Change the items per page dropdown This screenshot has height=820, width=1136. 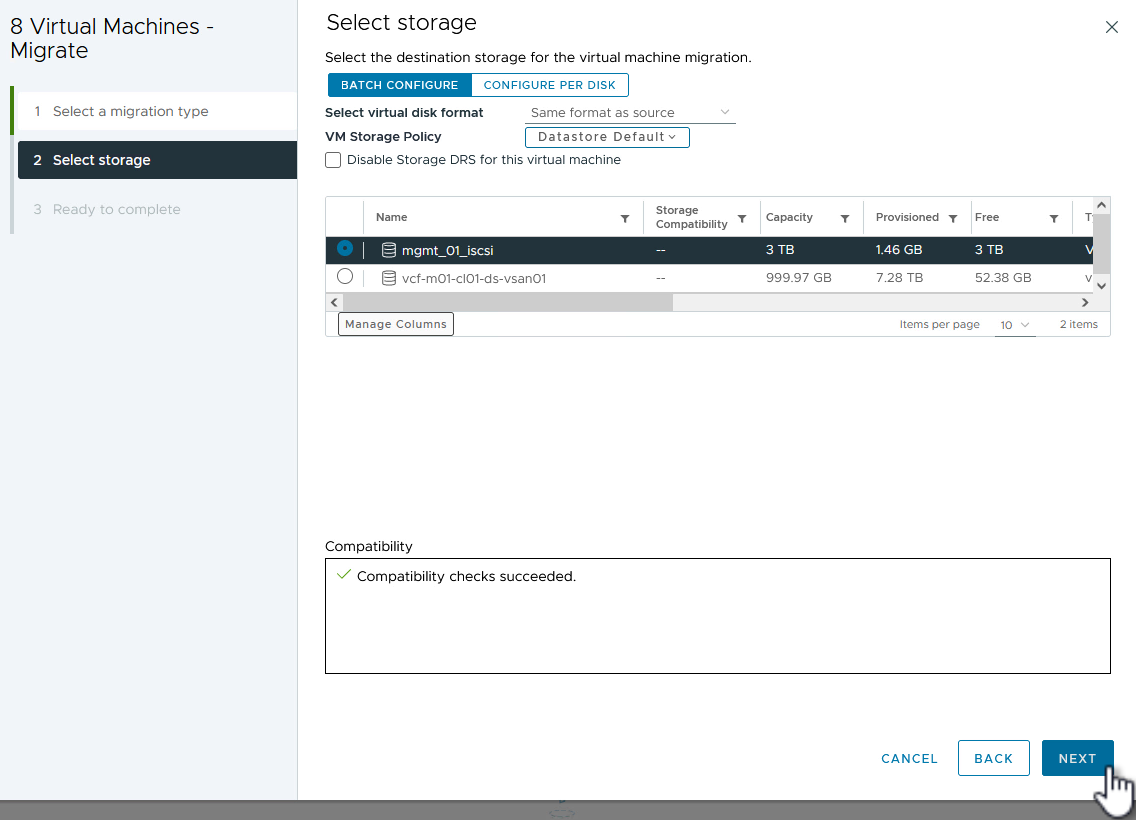tap(1014, 325)
